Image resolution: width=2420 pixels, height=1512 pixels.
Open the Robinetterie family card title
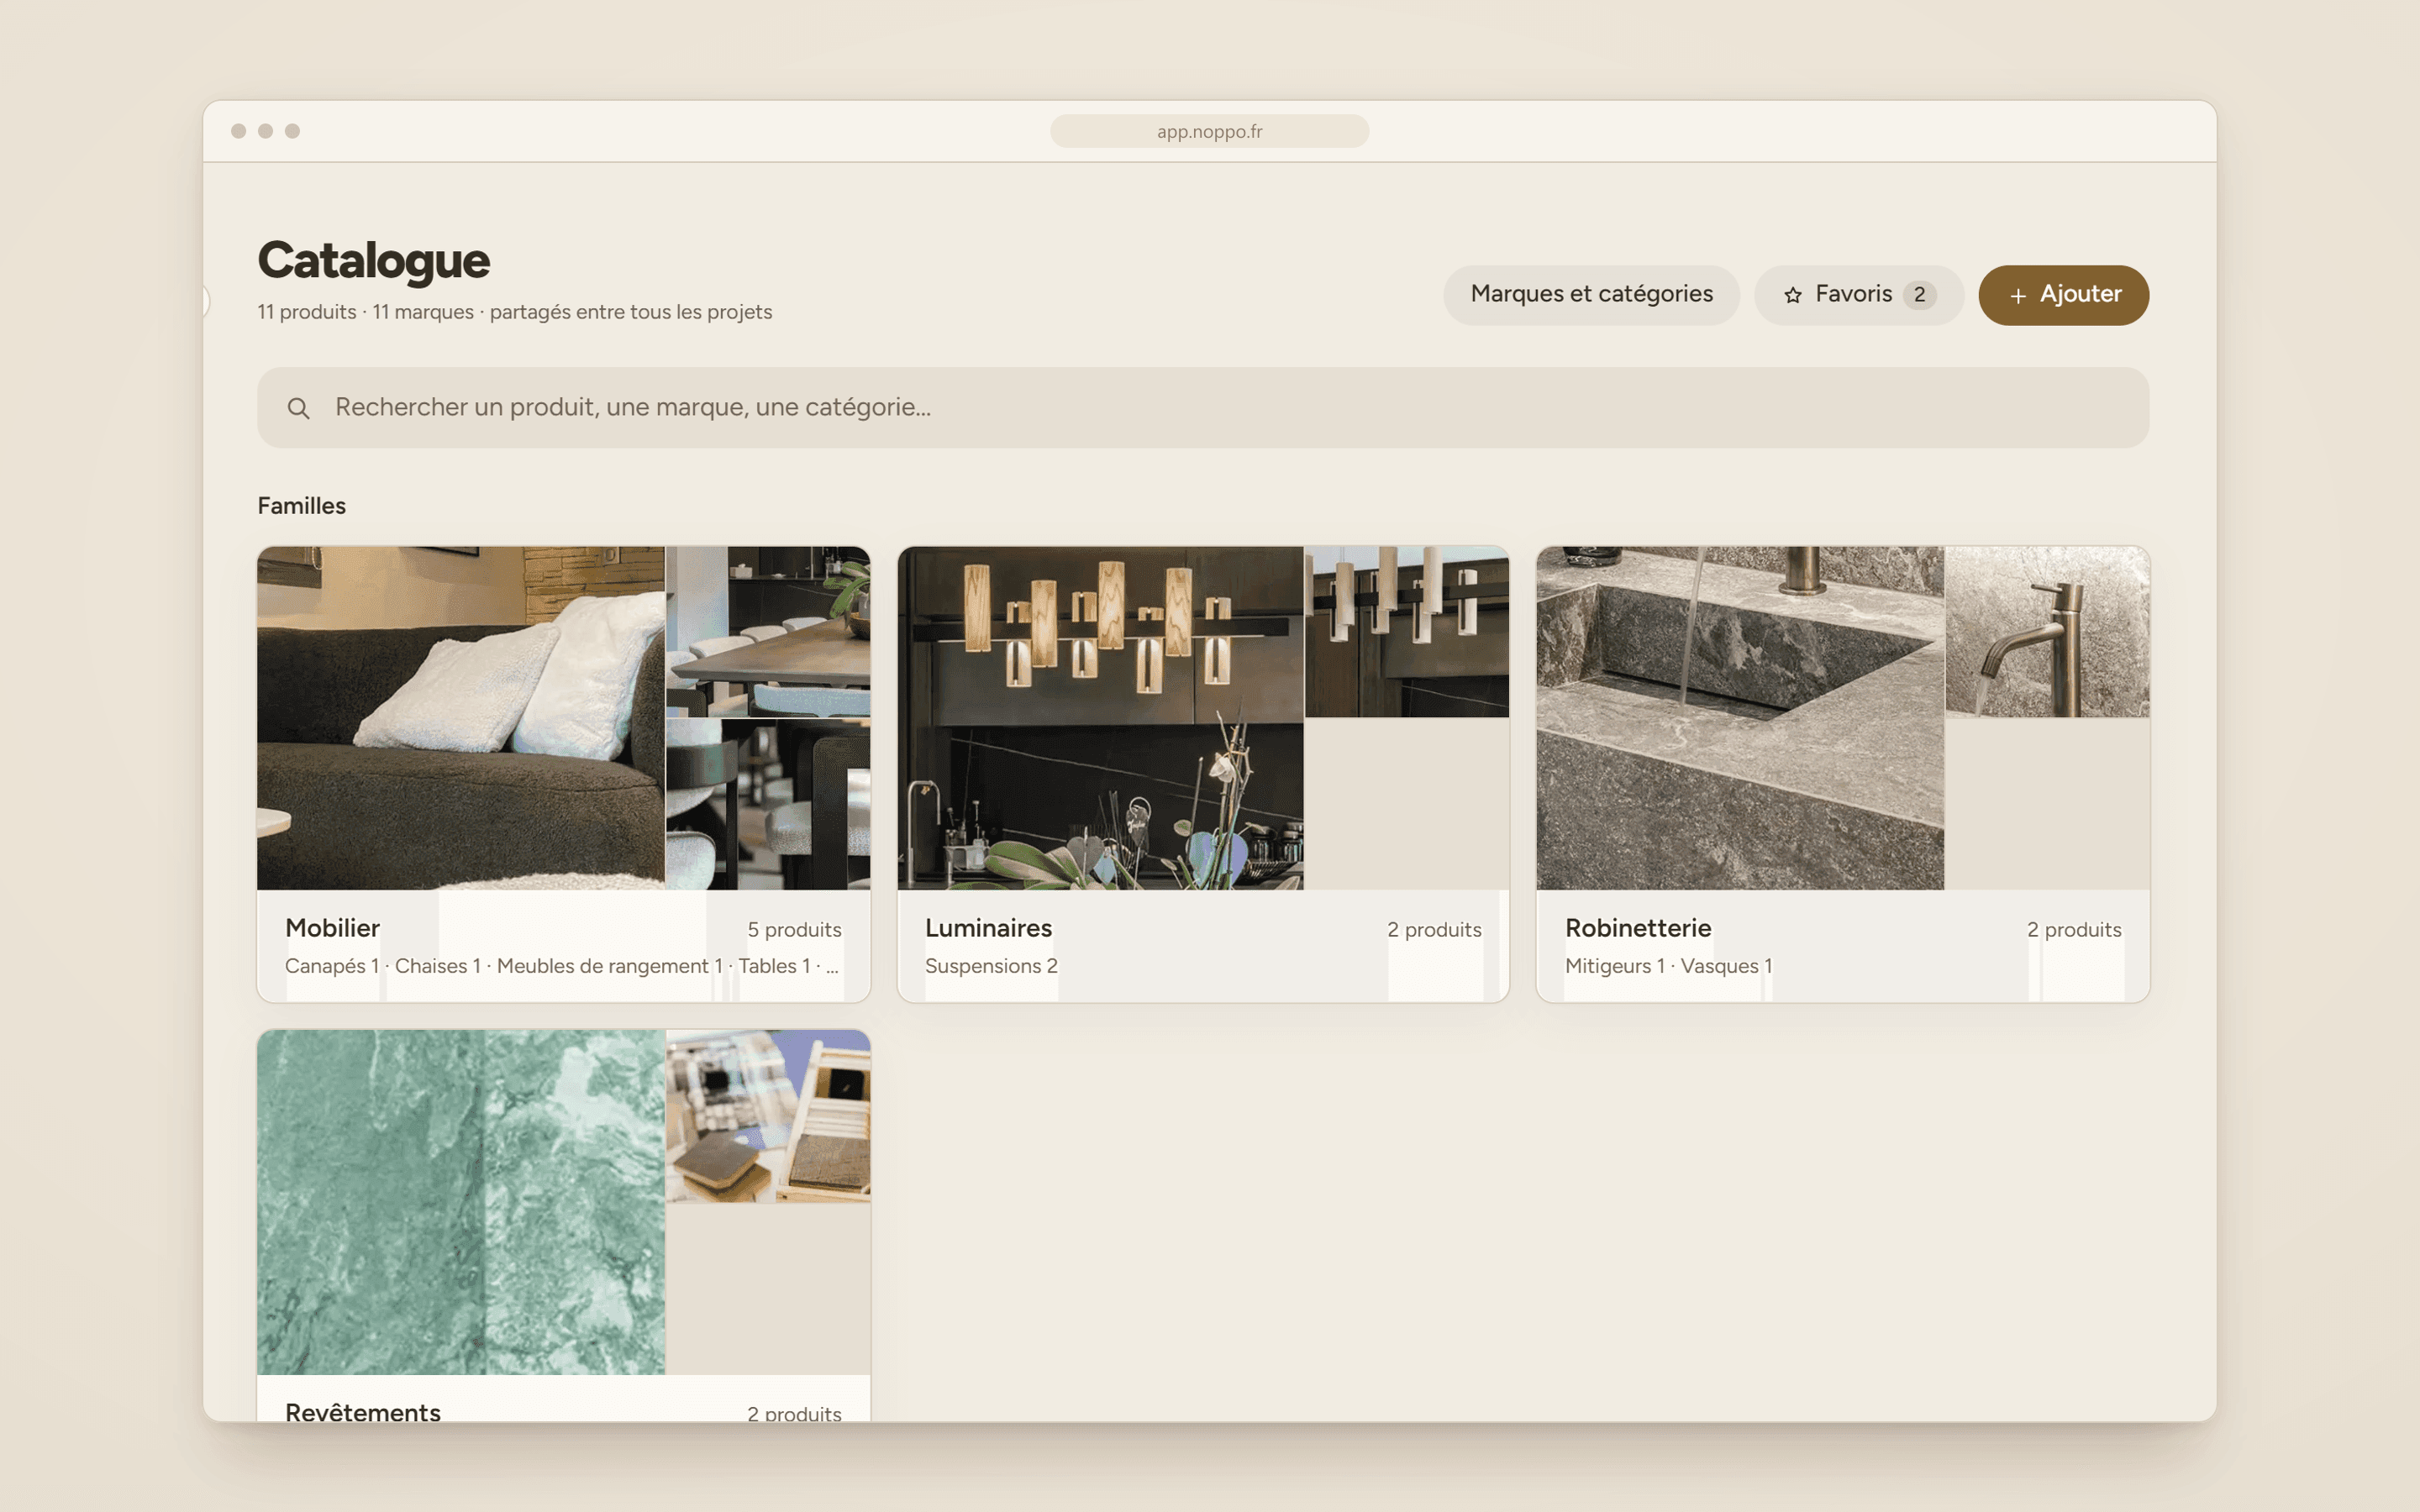[1638, 928]
